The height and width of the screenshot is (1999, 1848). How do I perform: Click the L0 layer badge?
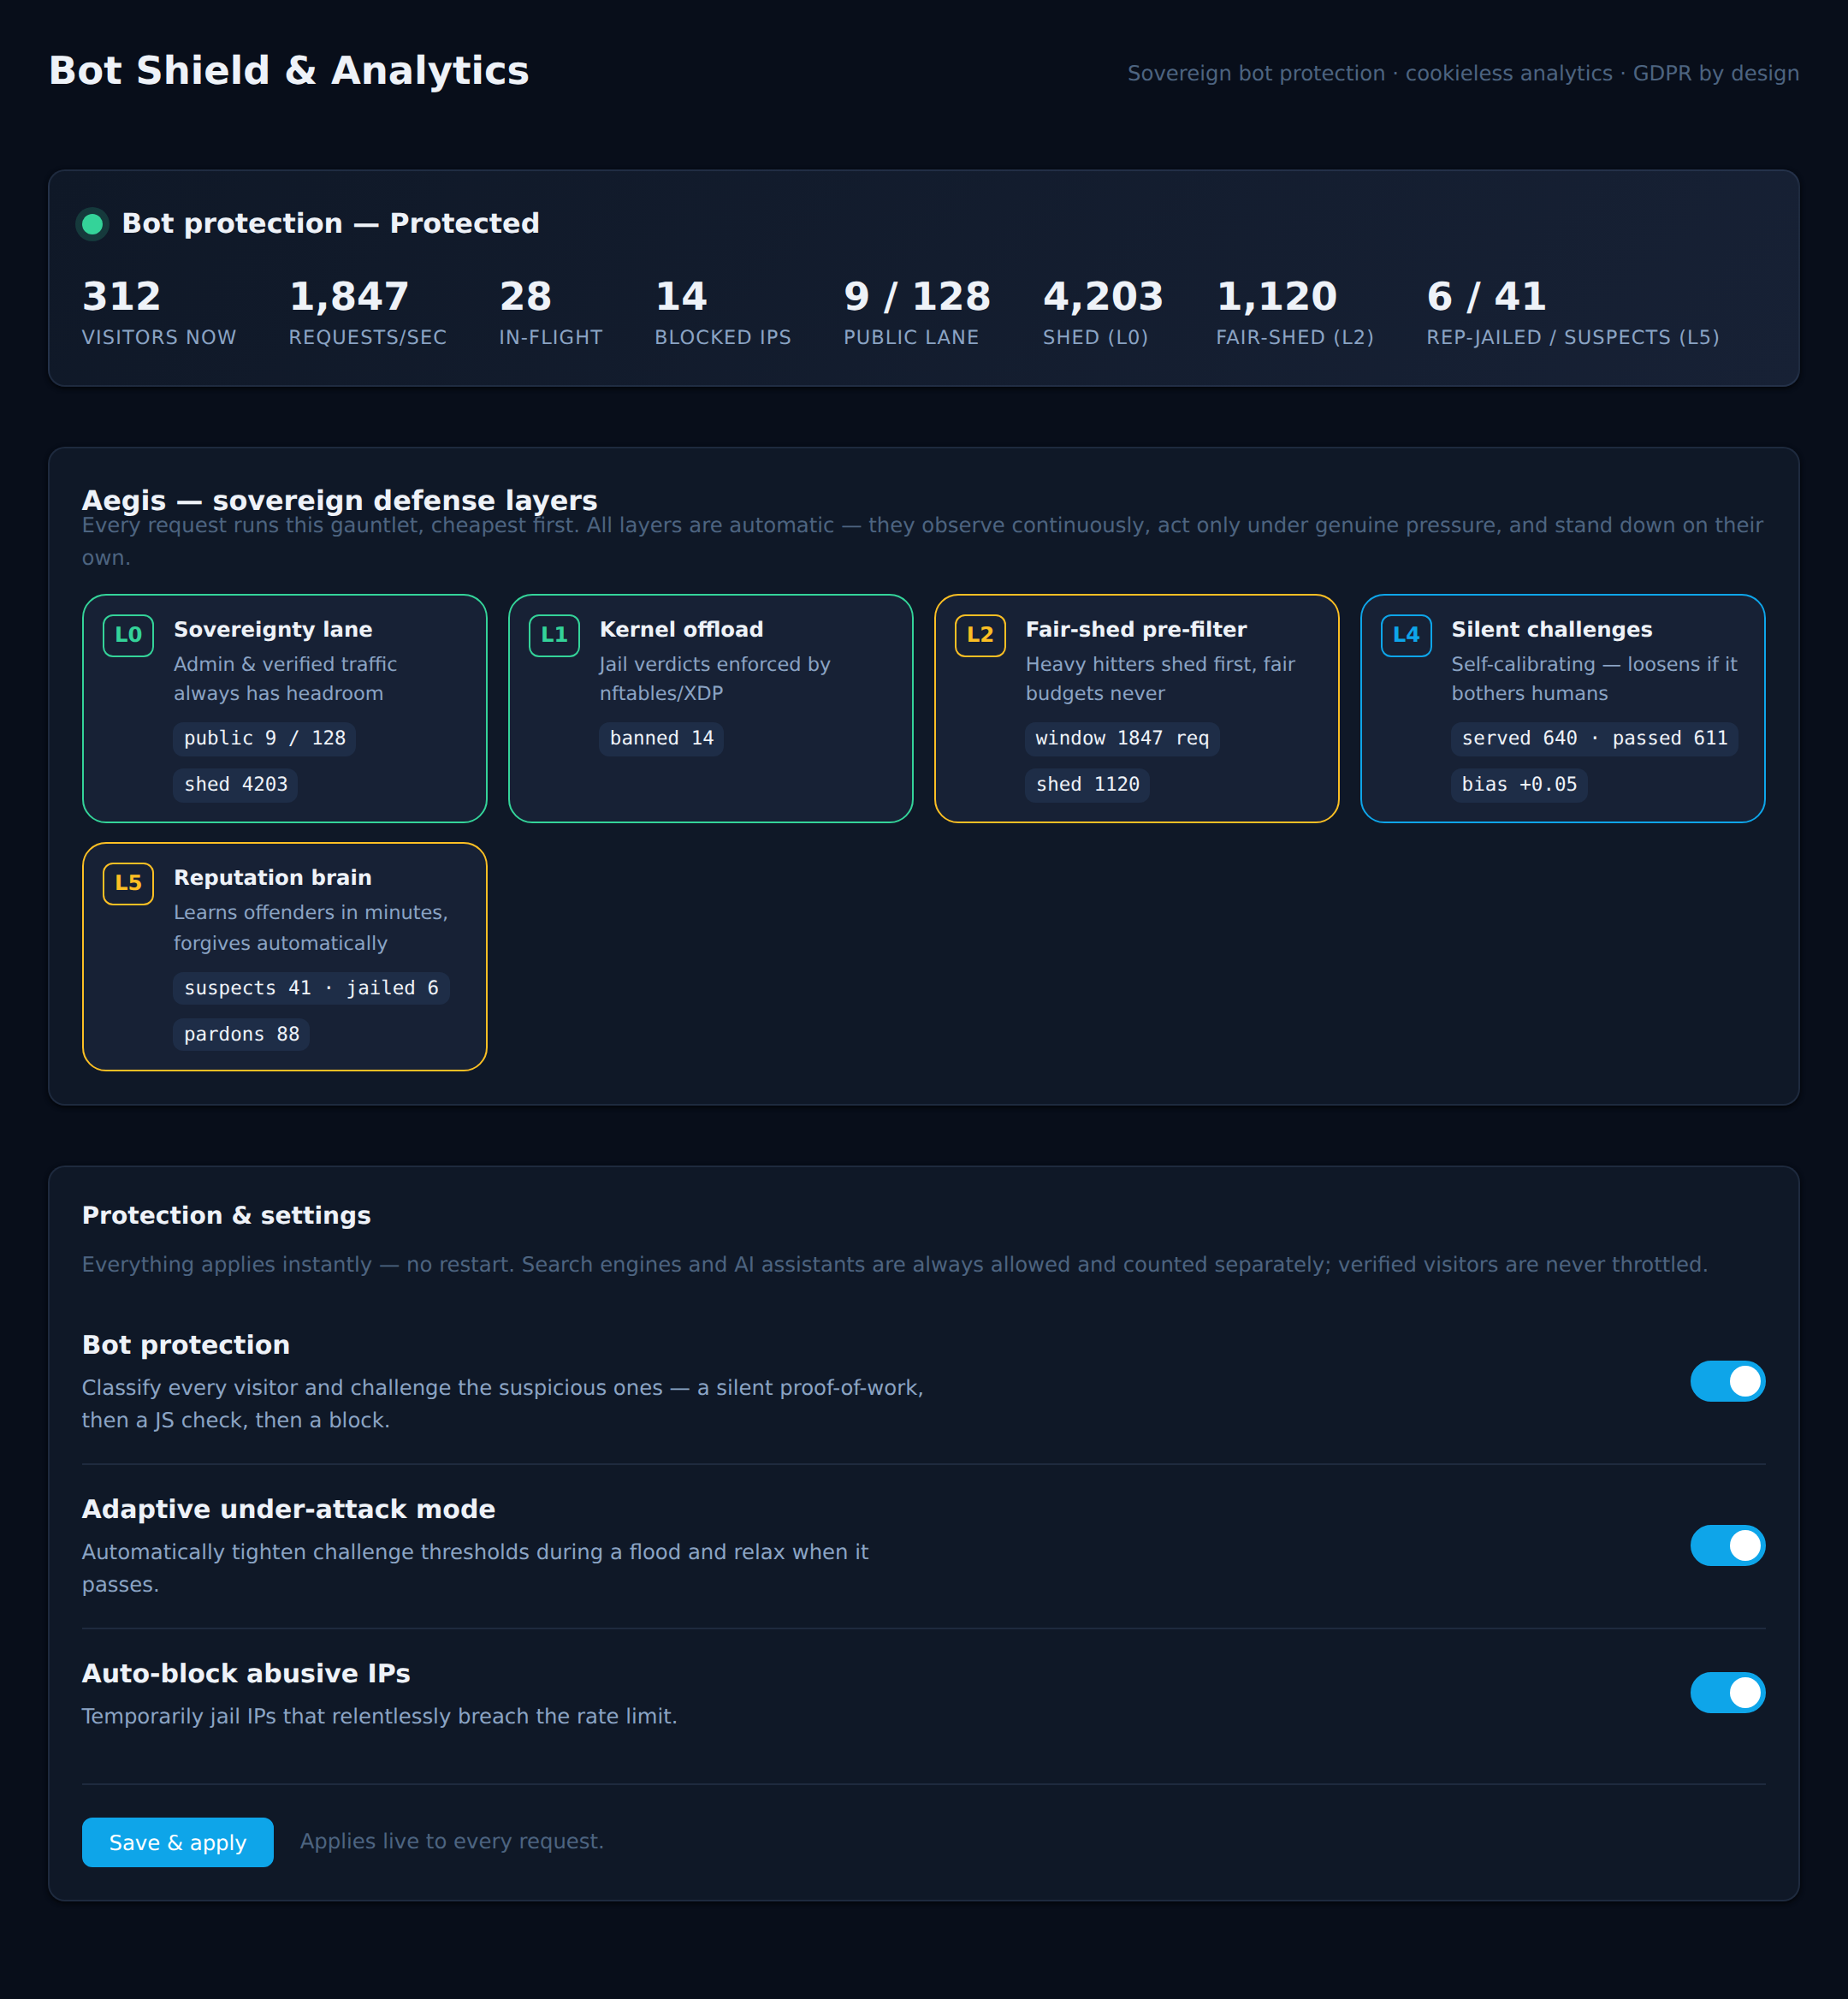click(x=128, y=635)
